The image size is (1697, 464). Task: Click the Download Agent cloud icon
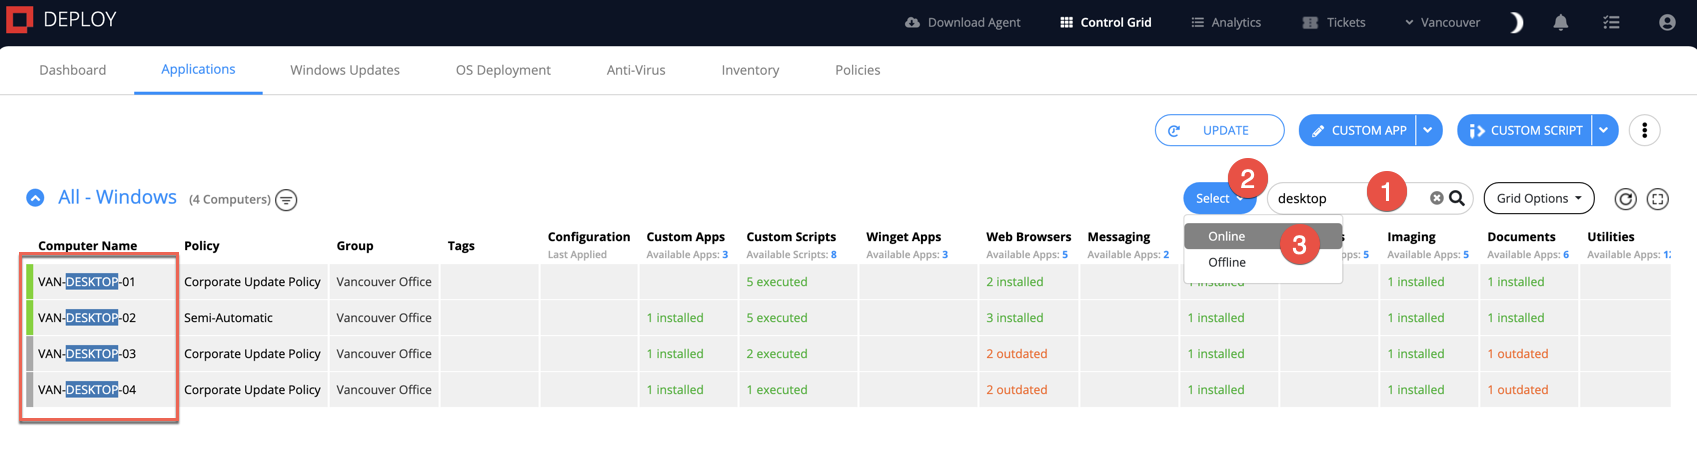point(912,22)
